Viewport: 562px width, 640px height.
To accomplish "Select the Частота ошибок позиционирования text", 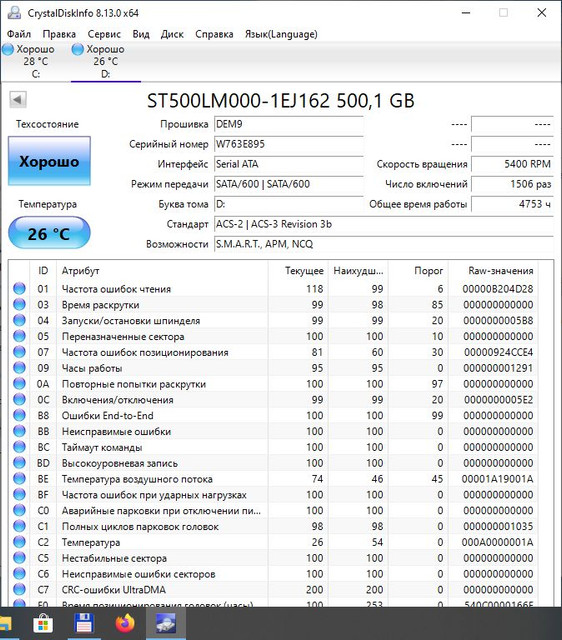I will tap(145, 352).
